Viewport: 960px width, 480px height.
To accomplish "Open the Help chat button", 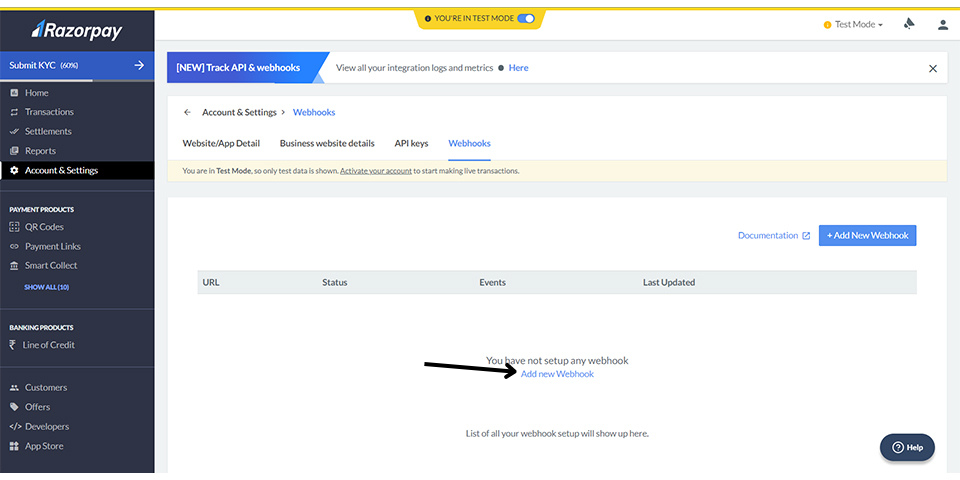I will click(907, 447).
